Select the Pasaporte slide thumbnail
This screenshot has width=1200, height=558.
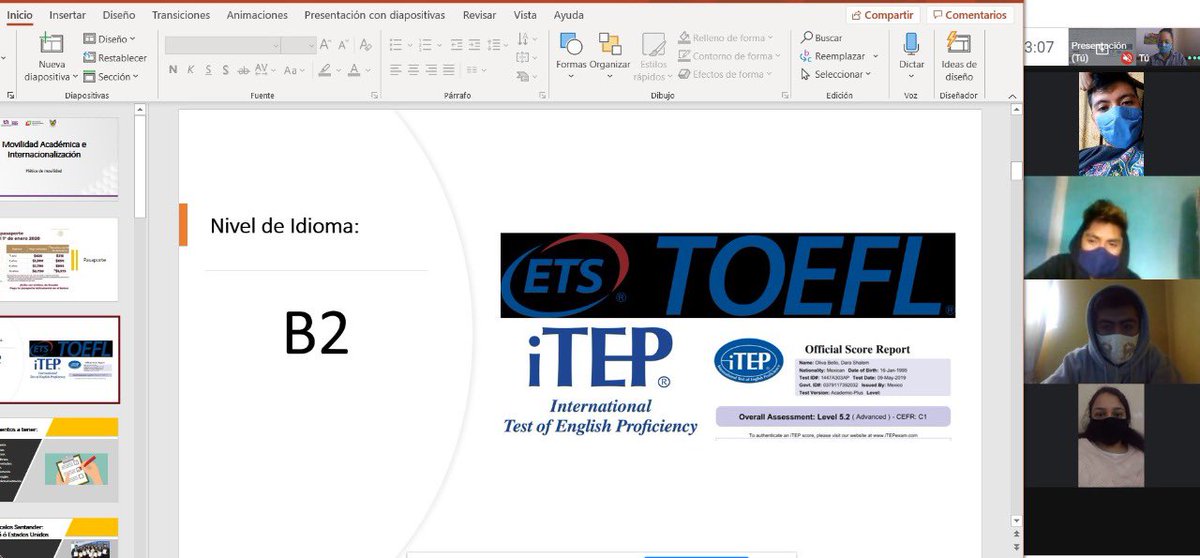58,259
